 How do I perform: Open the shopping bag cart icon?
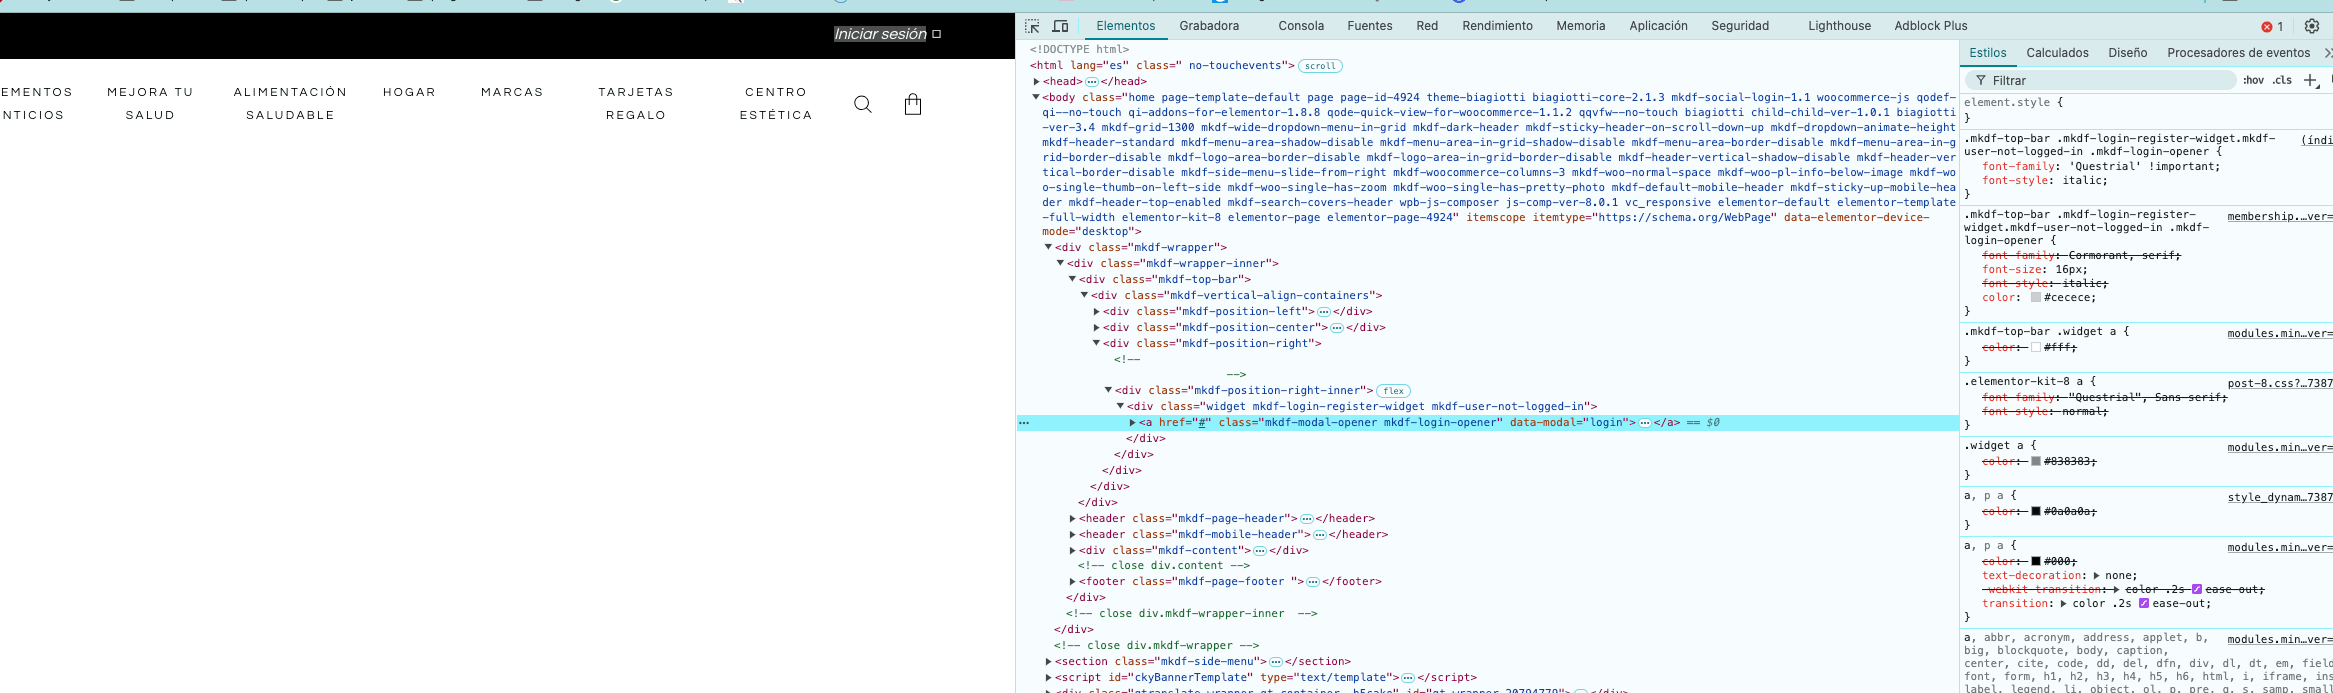click(913, 104)
